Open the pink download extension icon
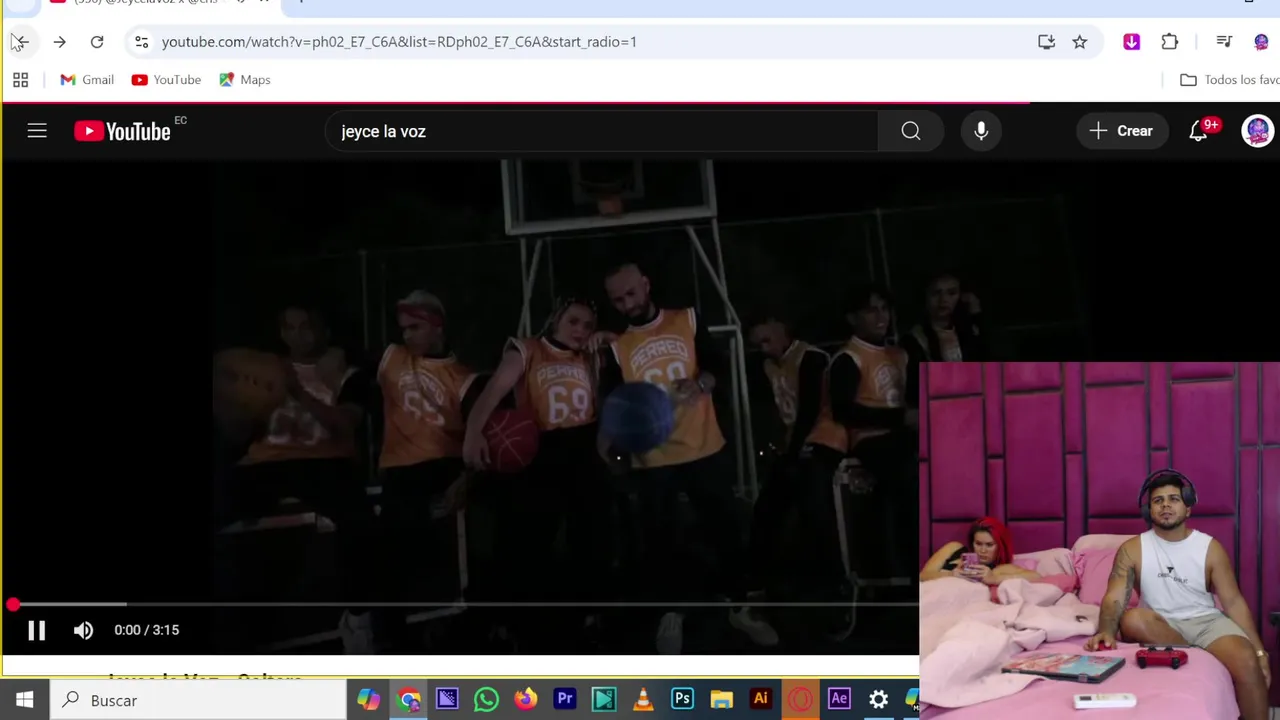Screen dimensions: 1280x720 pos(1131,42)
